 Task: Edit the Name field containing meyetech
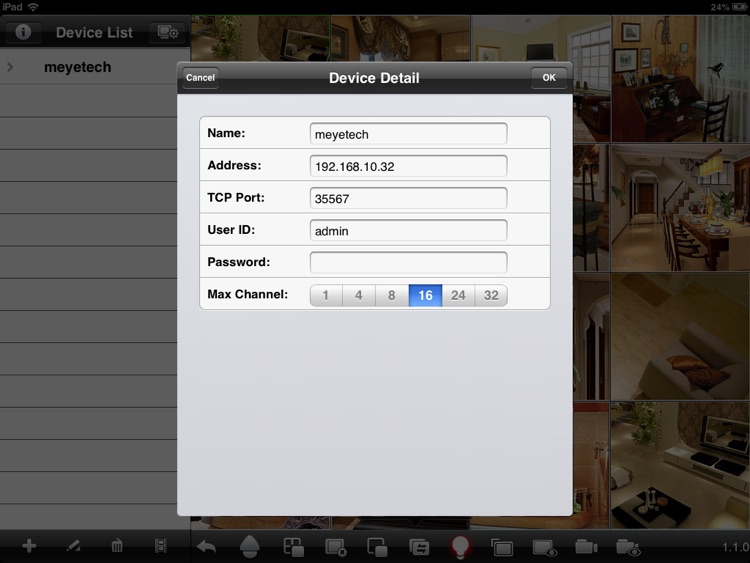click(408, 134)
